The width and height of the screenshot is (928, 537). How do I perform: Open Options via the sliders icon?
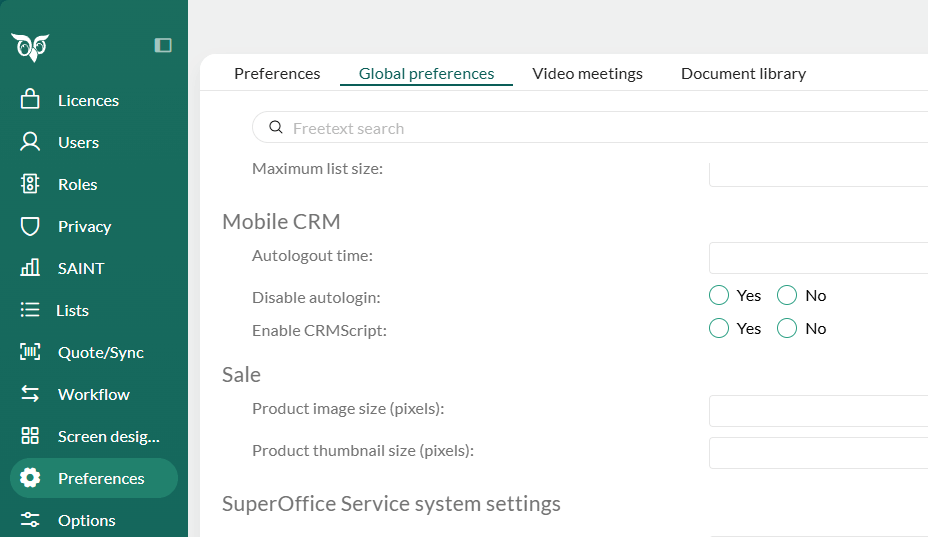[30, 520]
